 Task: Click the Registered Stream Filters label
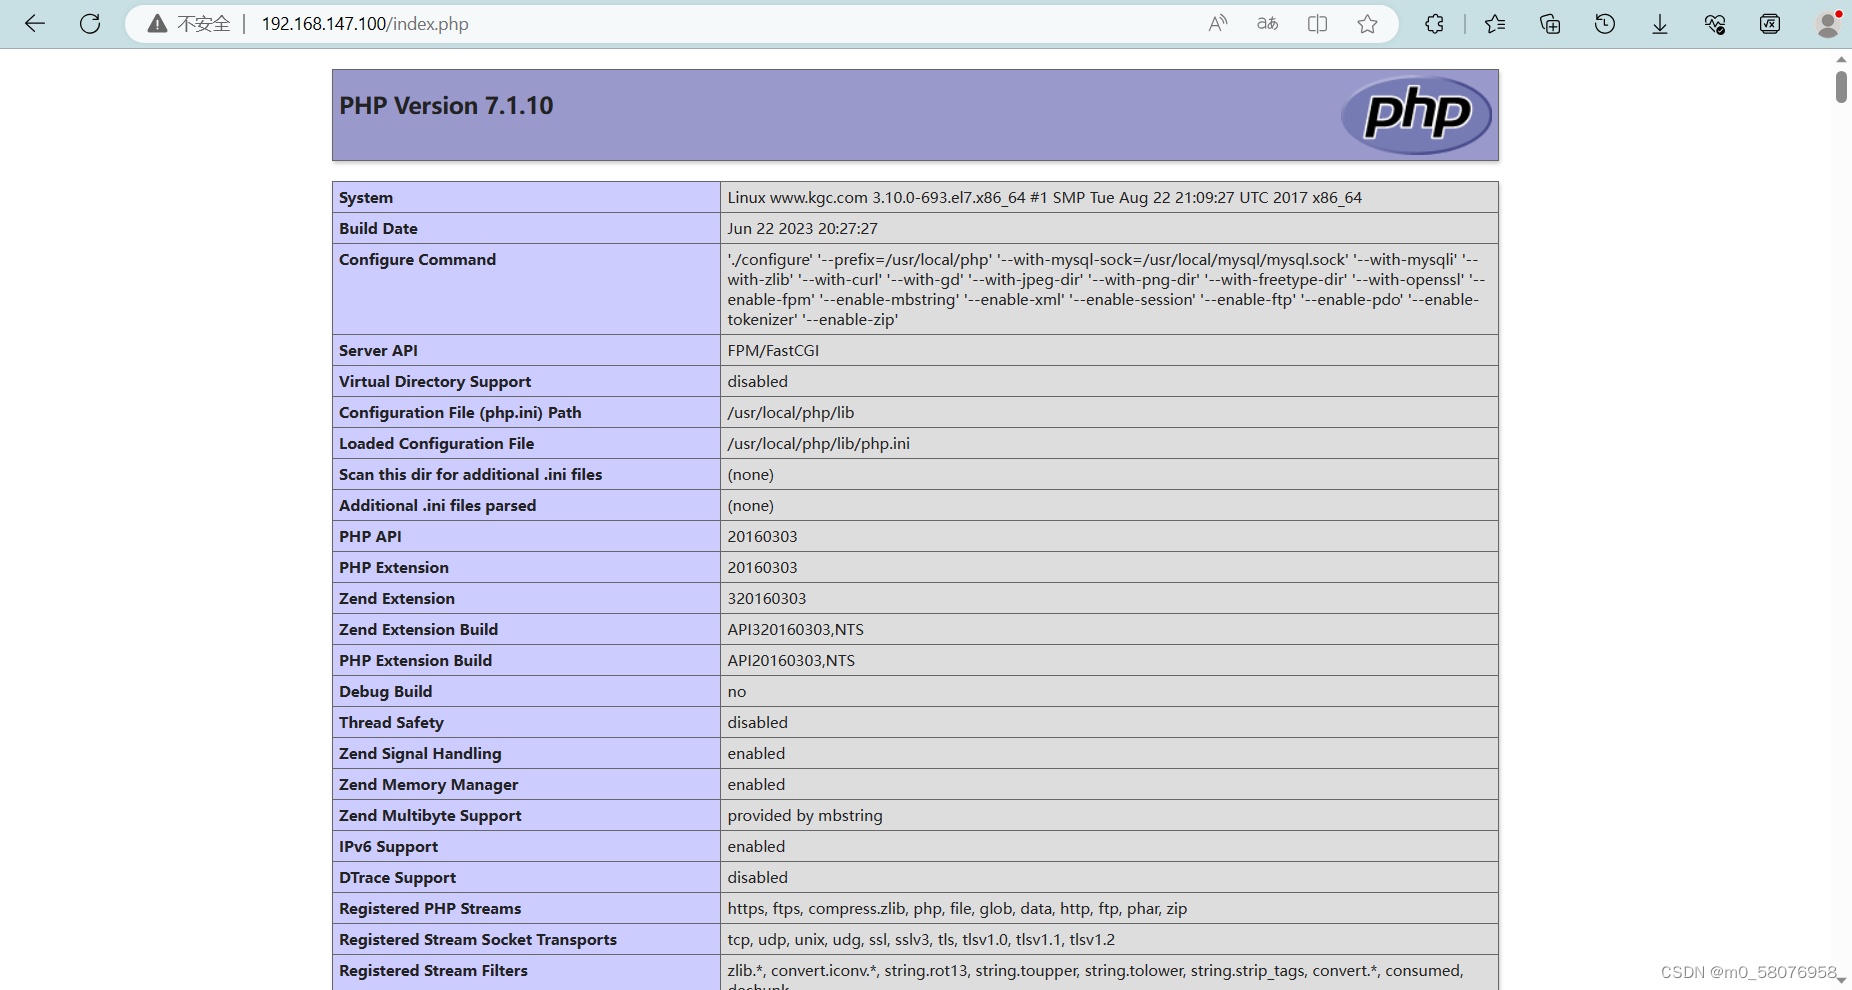(x=433, y=971)
